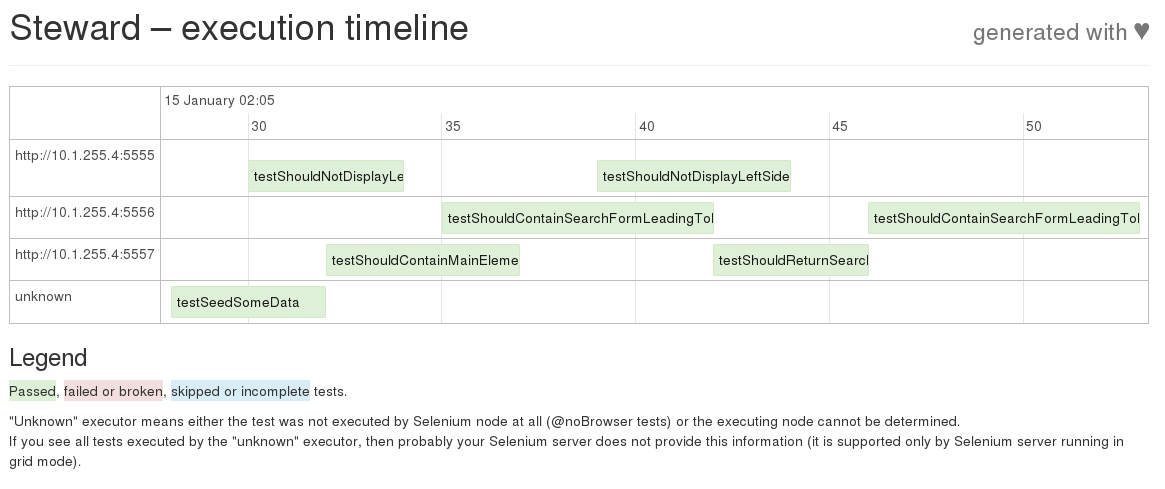Click the 35 seconds axis tick

(452, 126)
